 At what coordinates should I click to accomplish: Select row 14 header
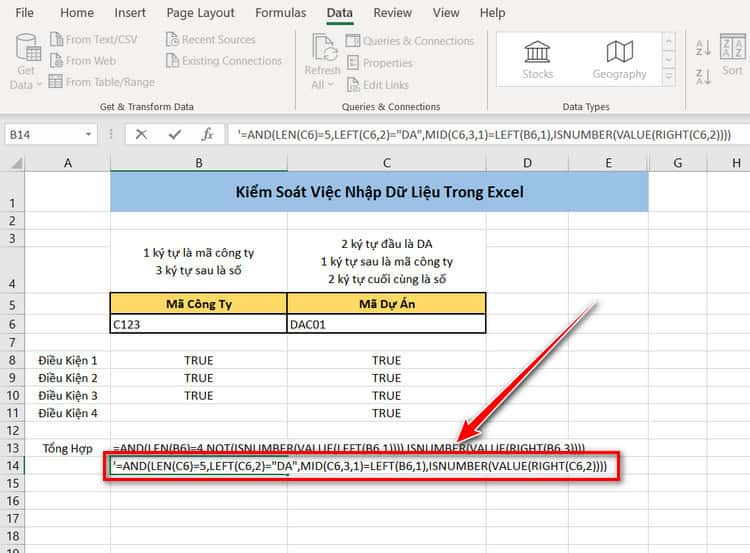pos(12,465)
